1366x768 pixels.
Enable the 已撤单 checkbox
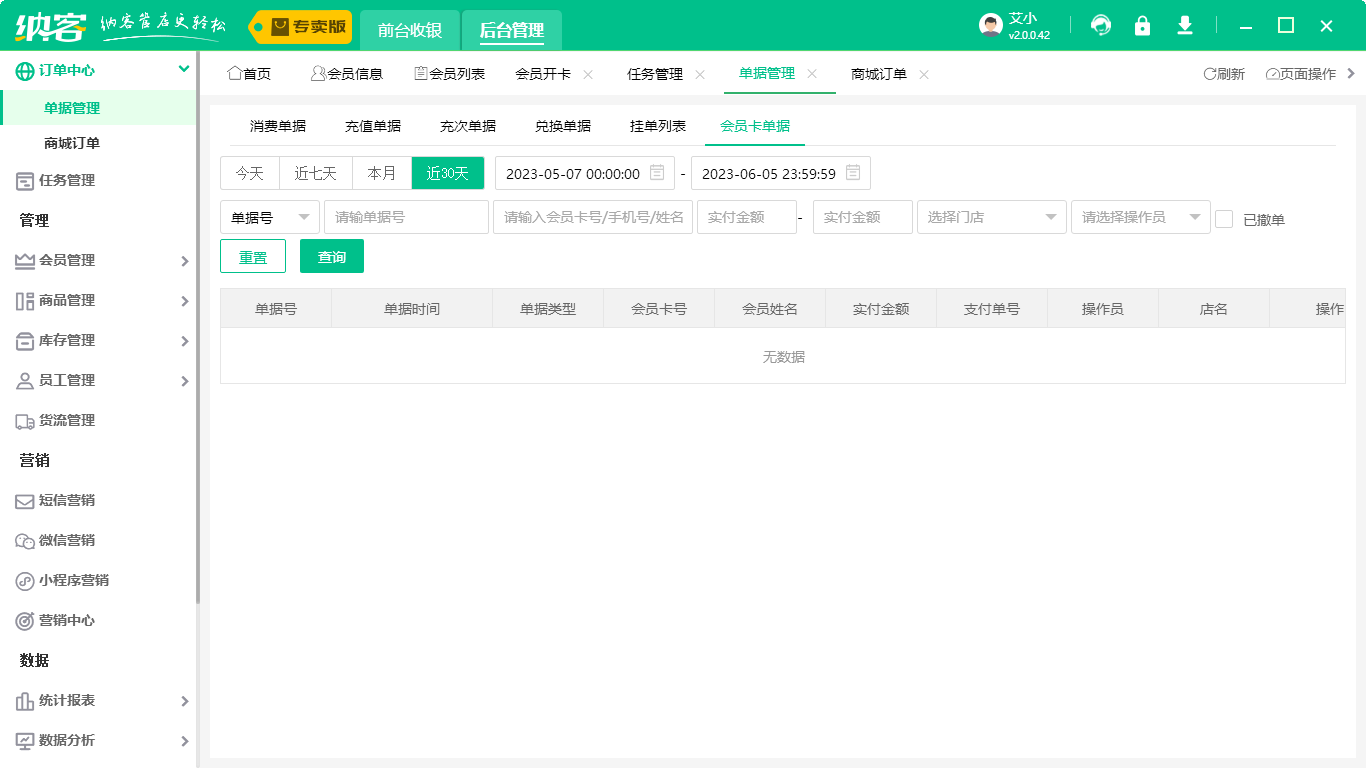[x=1224, y=218]
